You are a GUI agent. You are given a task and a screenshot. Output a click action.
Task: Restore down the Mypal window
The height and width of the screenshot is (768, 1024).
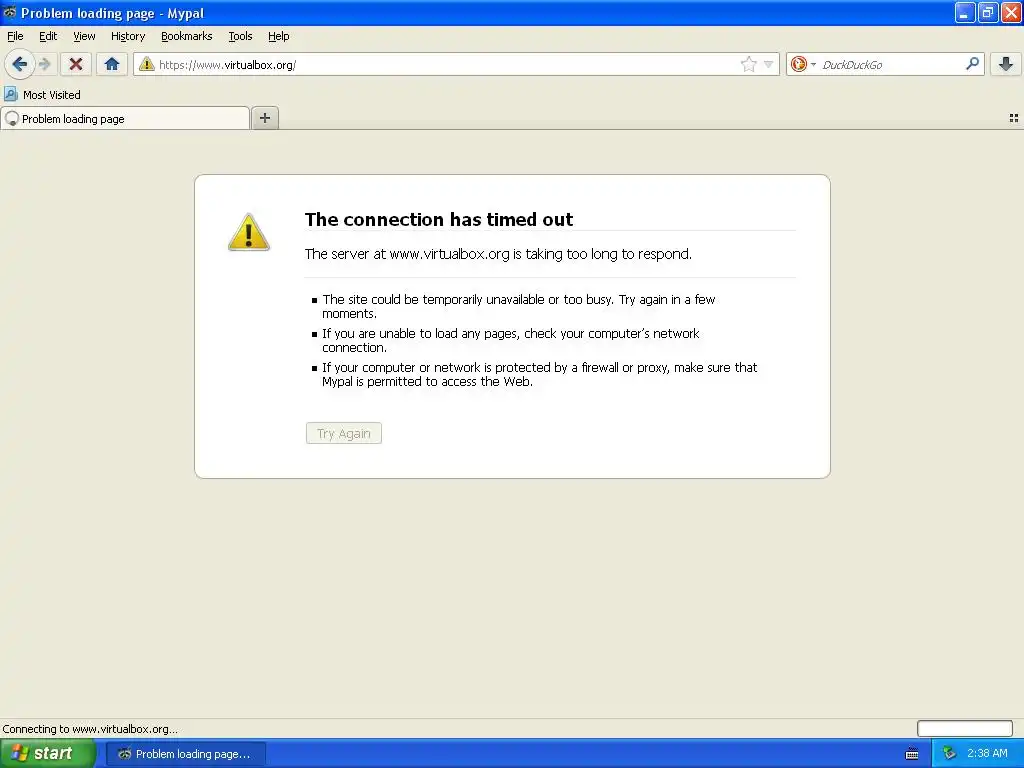988,12
